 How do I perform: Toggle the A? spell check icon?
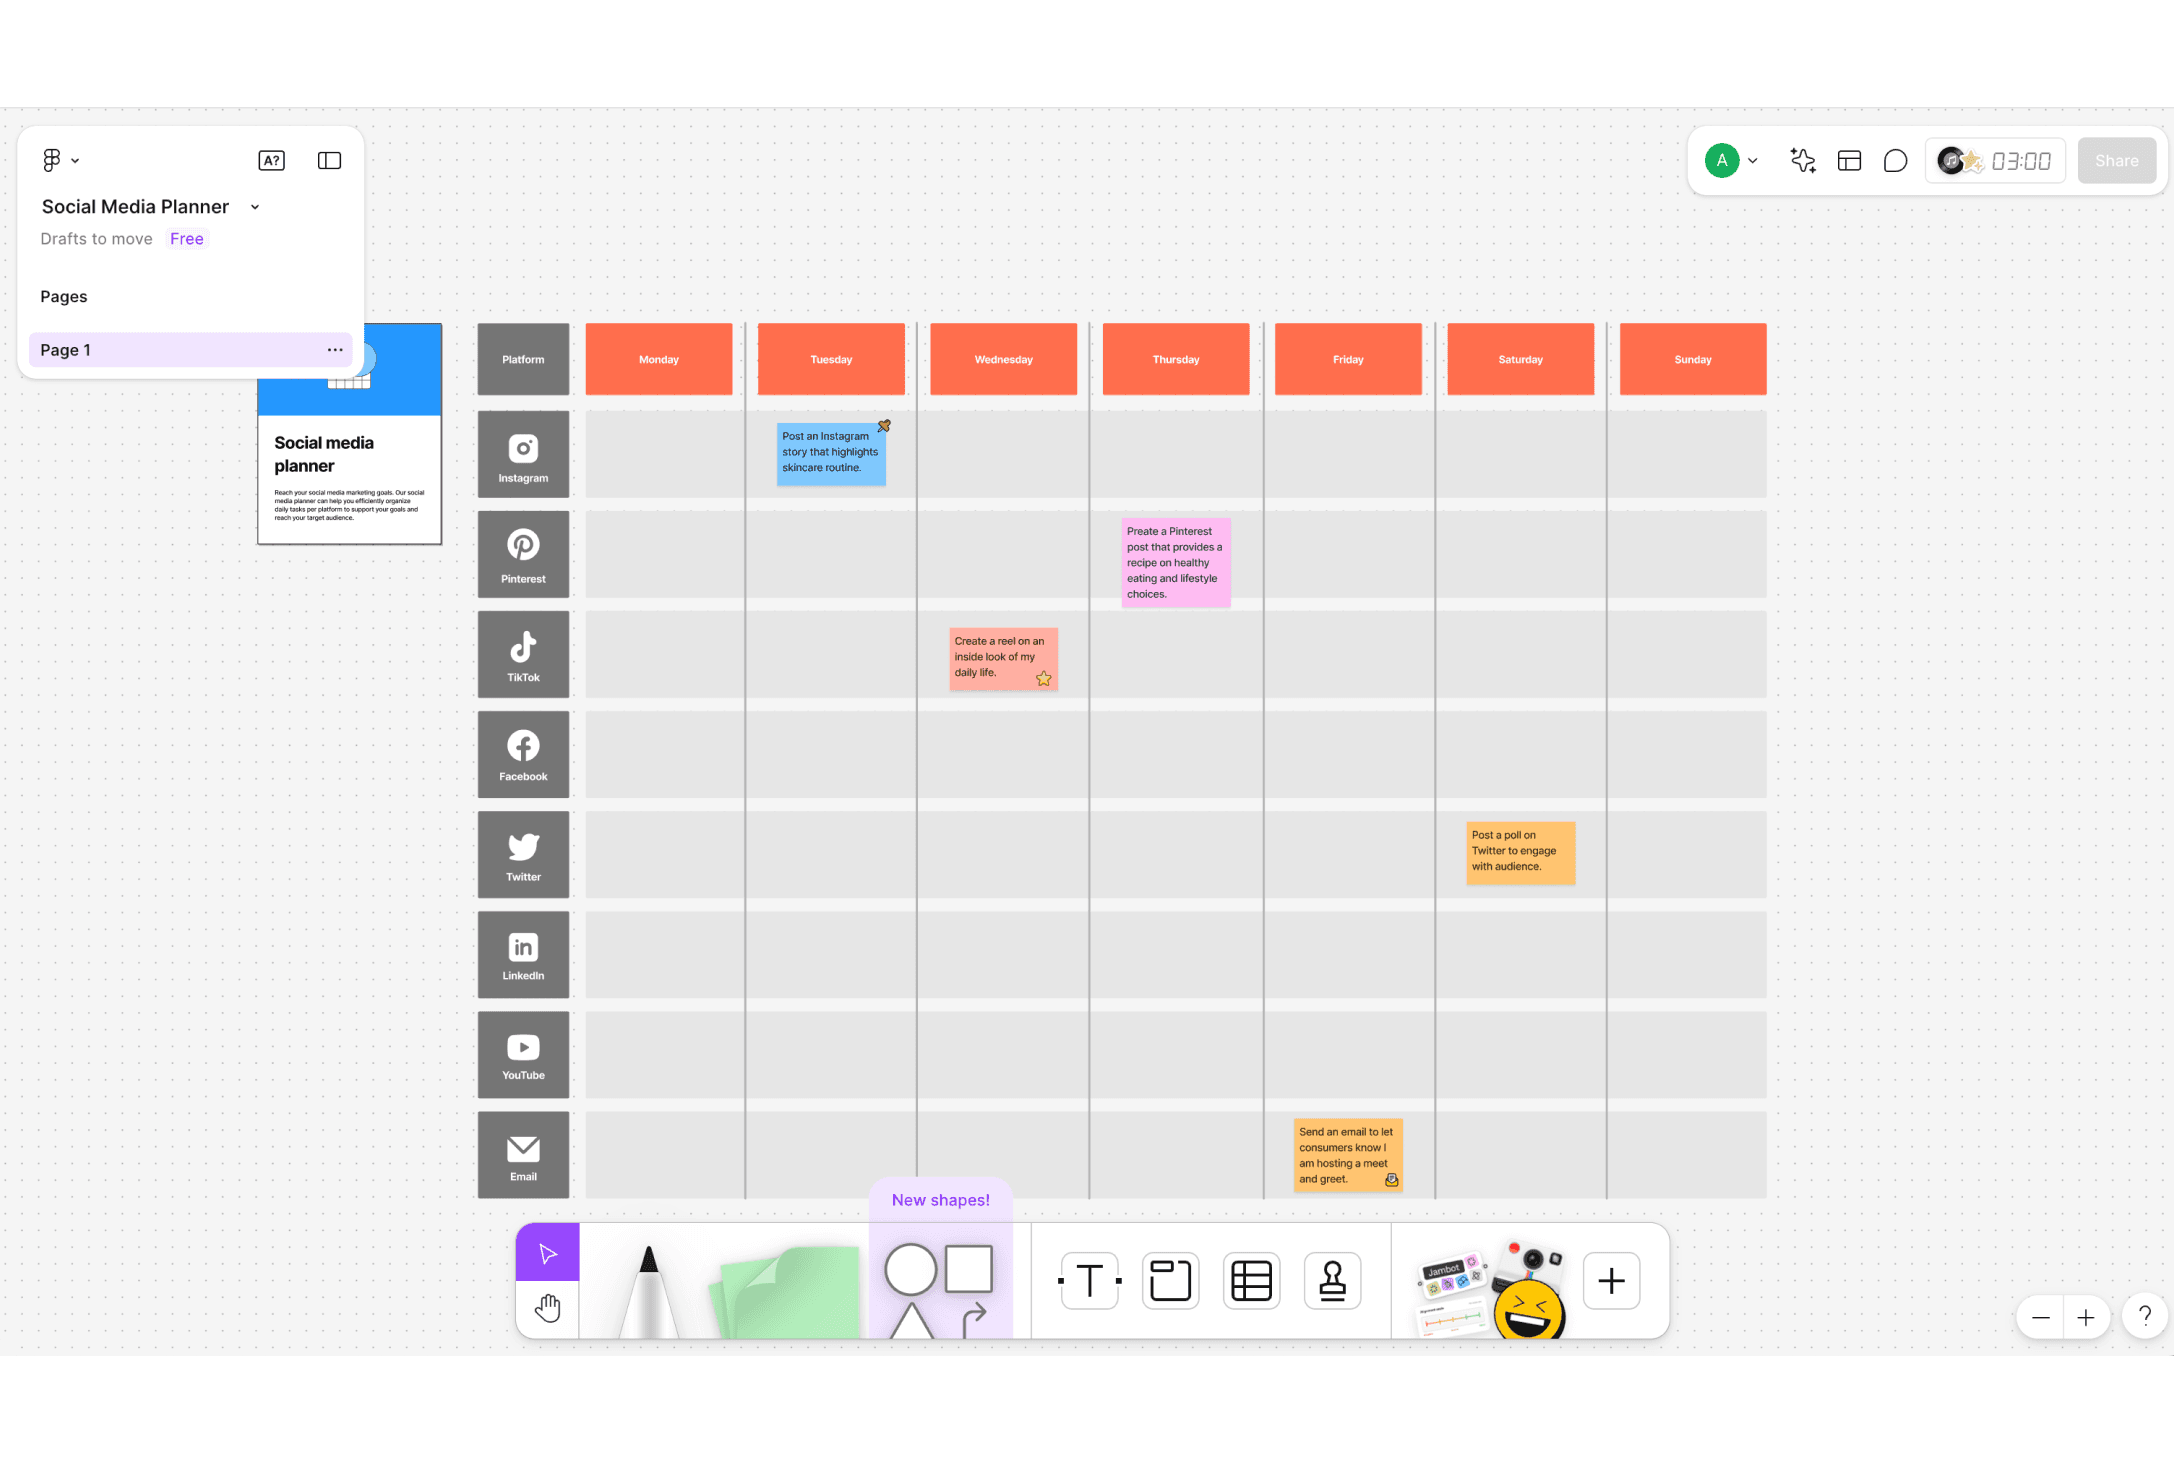click(x=271, y=161)
